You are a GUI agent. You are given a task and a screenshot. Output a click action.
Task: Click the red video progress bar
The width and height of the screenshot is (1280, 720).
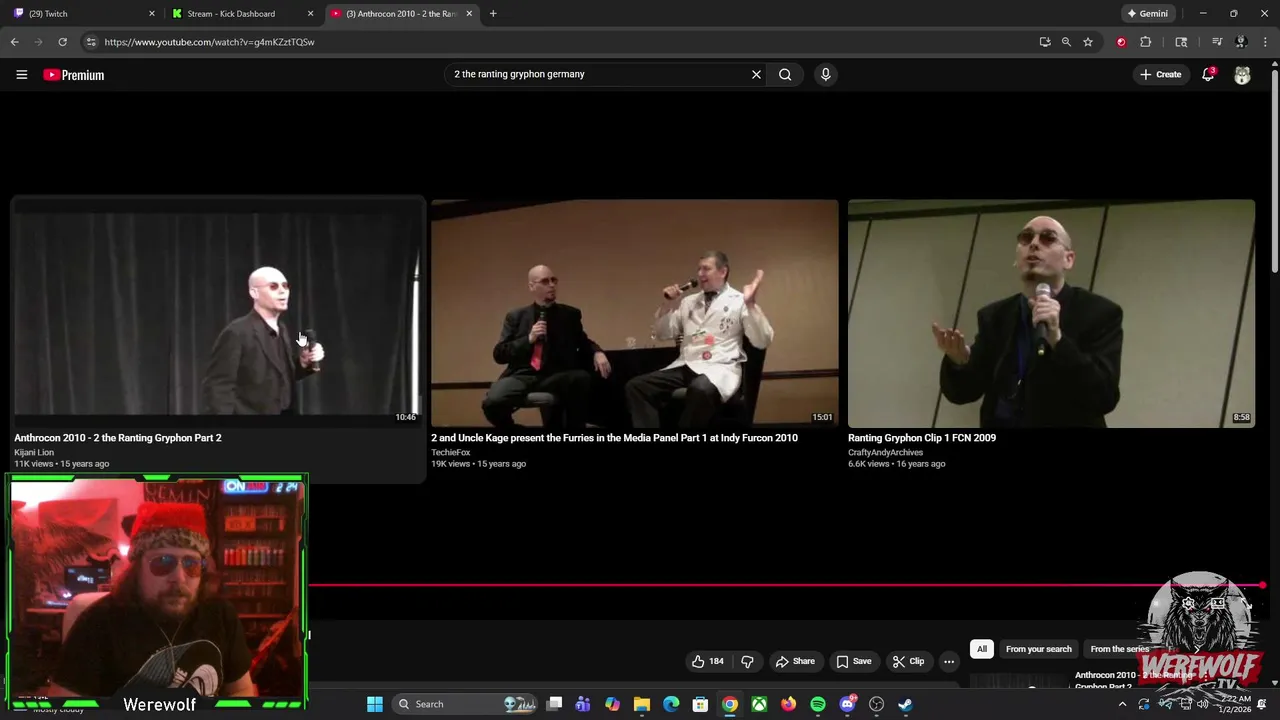coord(785,585)
